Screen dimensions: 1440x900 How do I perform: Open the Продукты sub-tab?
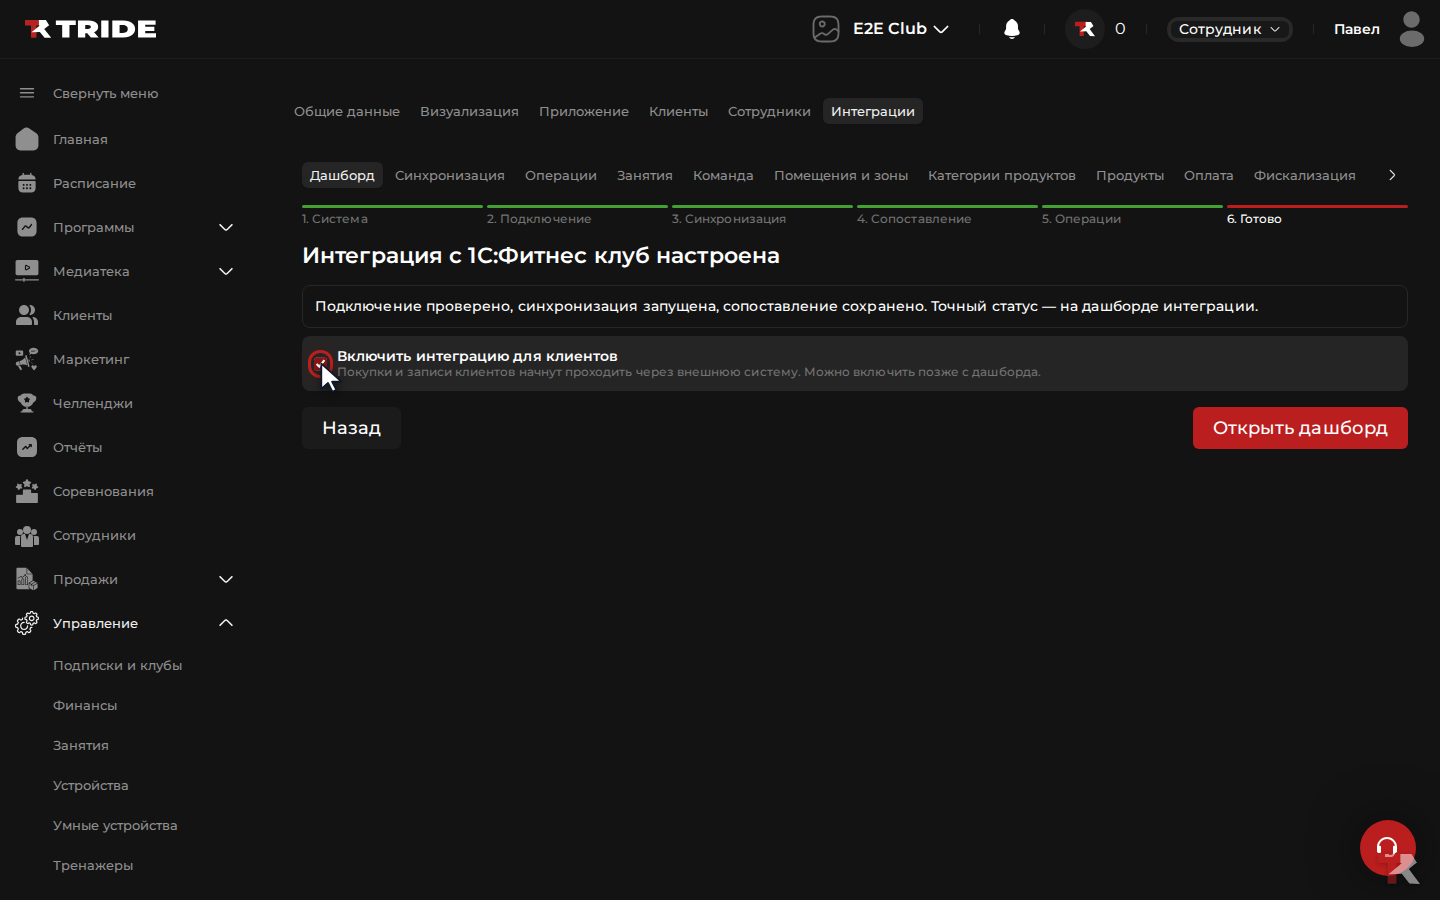coord(1130,175)
